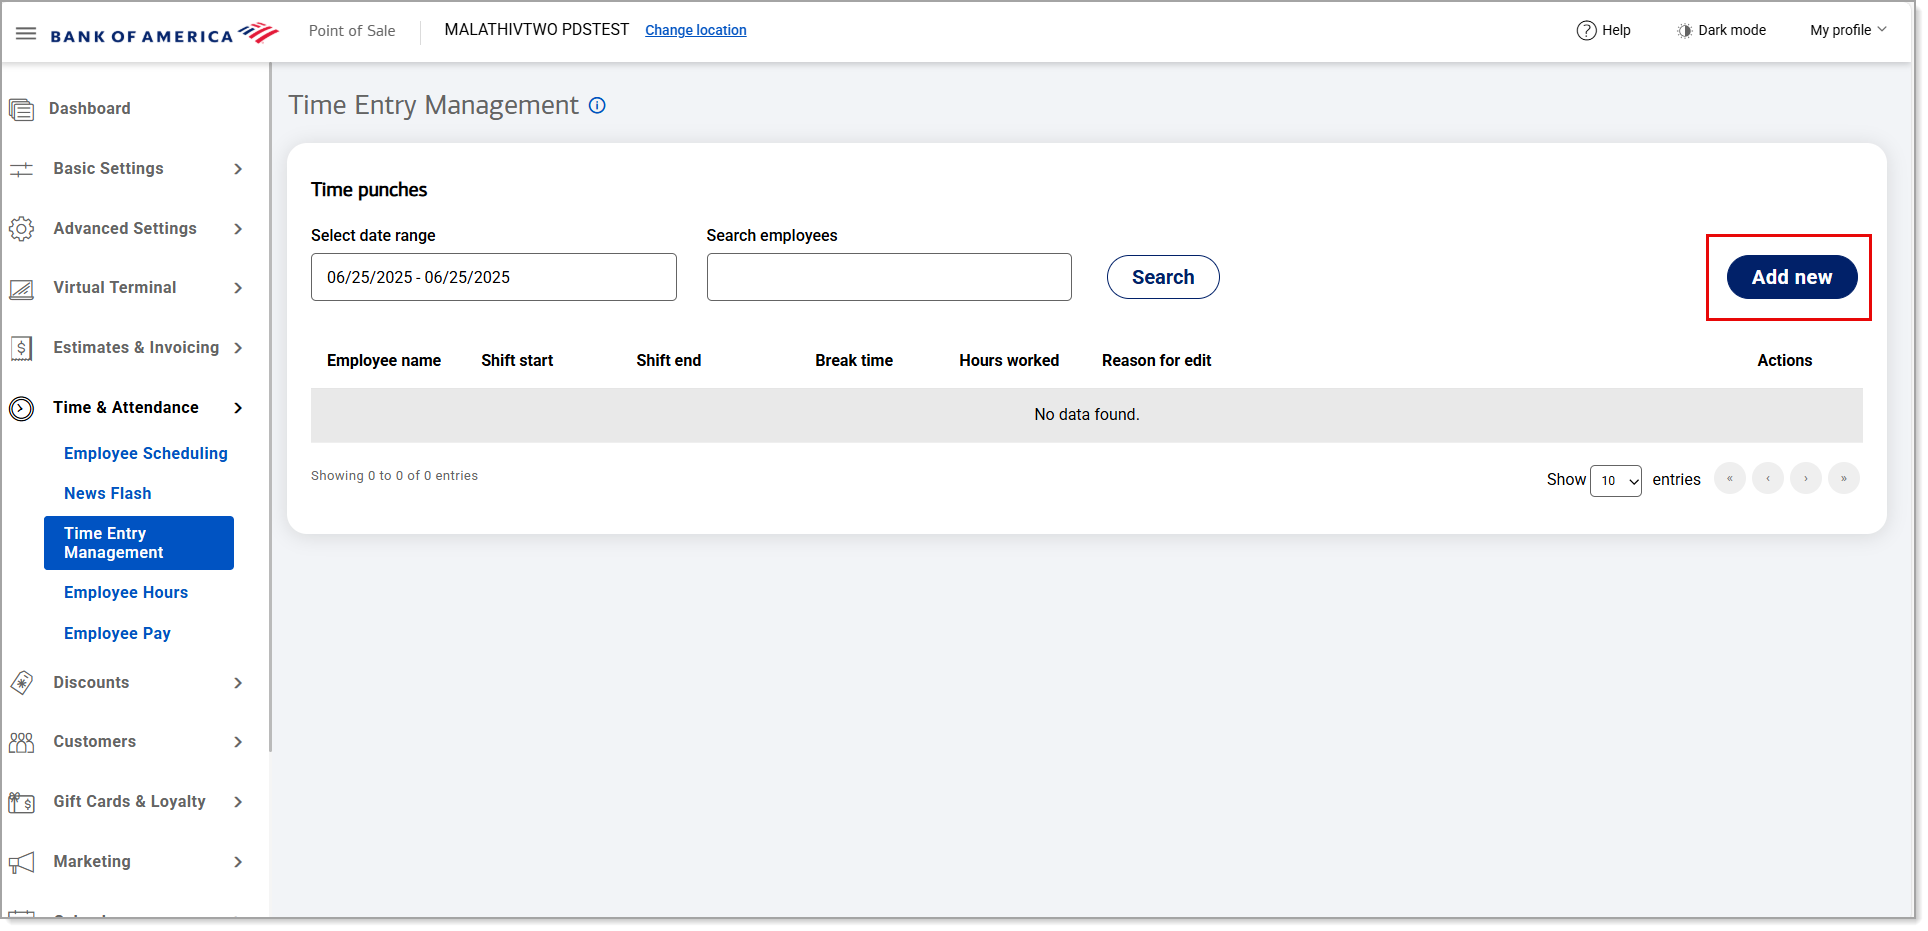Click the Employee name column header
Viewport: 1928px width, 931px height.
click(x=384, y=360)
